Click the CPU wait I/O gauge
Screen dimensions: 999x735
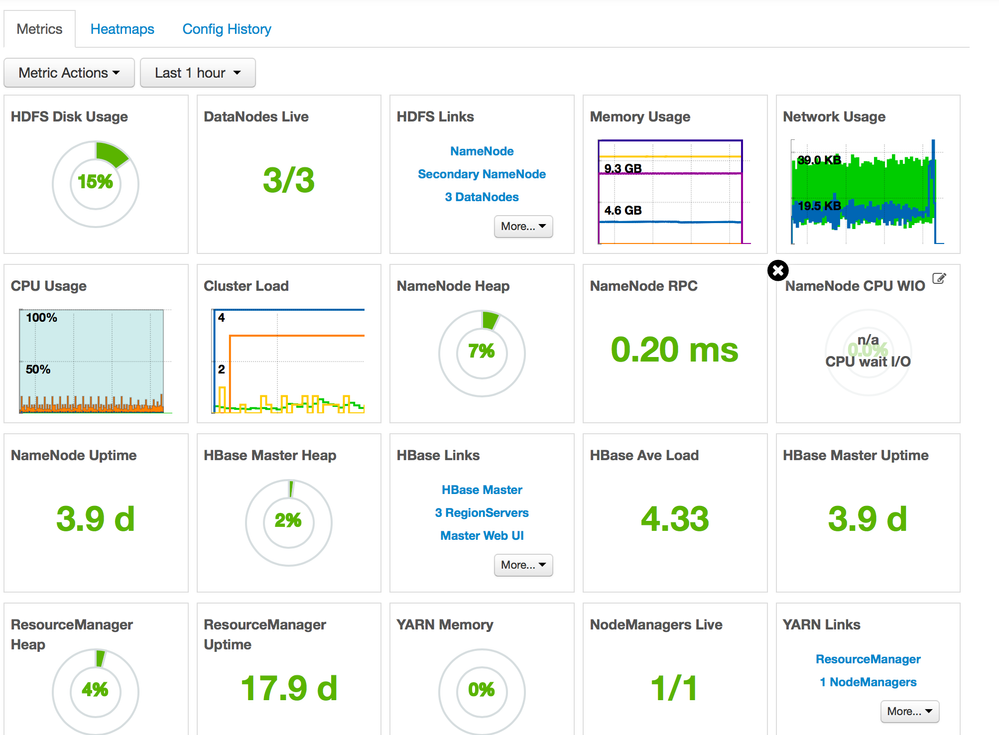click(868, 352)
